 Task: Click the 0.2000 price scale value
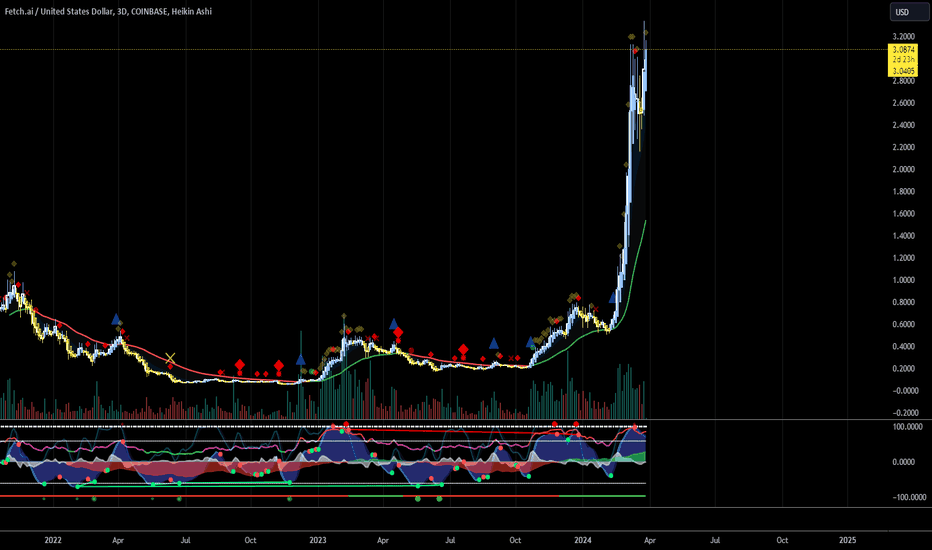point(903,368)
